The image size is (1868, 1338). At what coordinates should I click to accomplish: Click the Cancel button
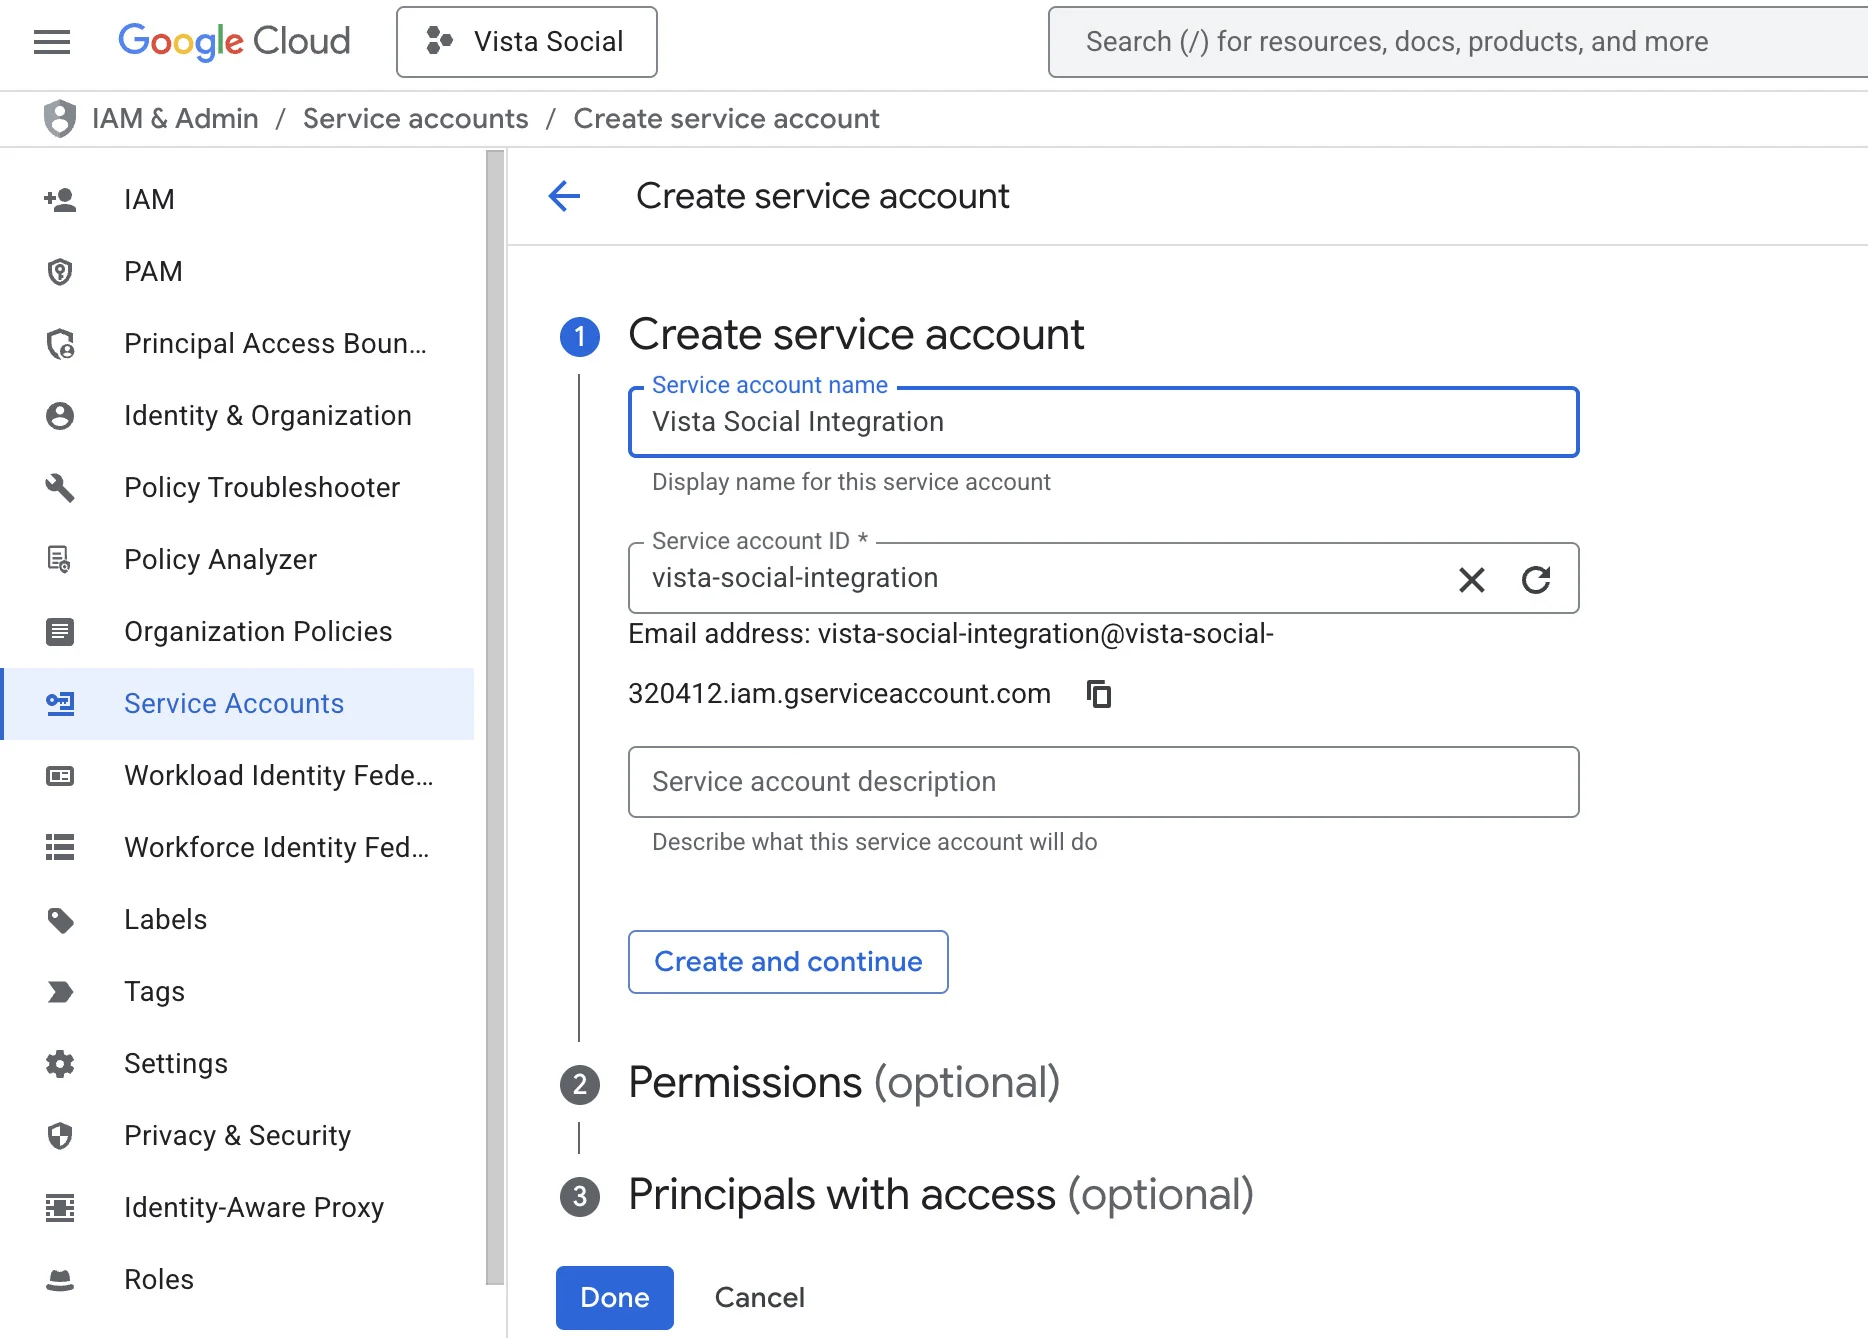pyautogui.click(x=760, y=1298)
